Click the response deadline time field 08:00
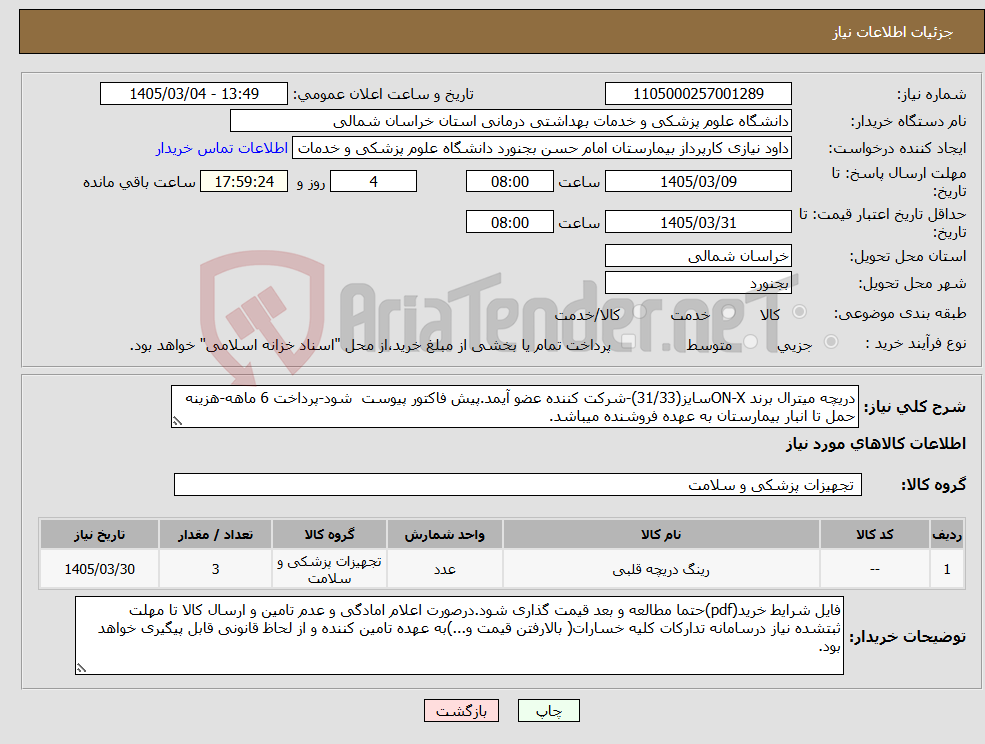The width and height of the screenshot is (985, 744). (x=509, y=182)
